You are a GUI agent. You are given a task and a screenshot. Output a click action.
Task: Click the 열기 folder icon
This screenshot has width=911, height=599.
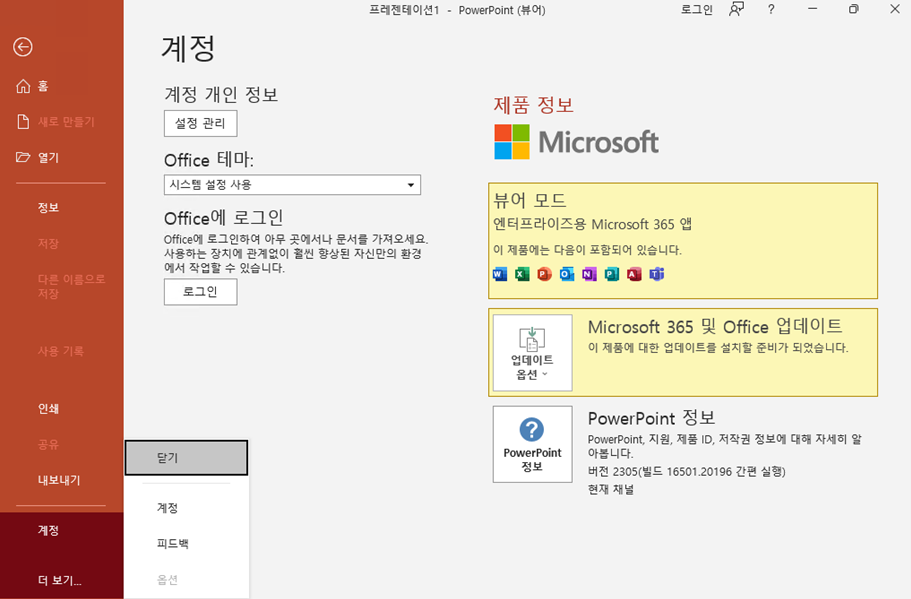tap(23, 157)
